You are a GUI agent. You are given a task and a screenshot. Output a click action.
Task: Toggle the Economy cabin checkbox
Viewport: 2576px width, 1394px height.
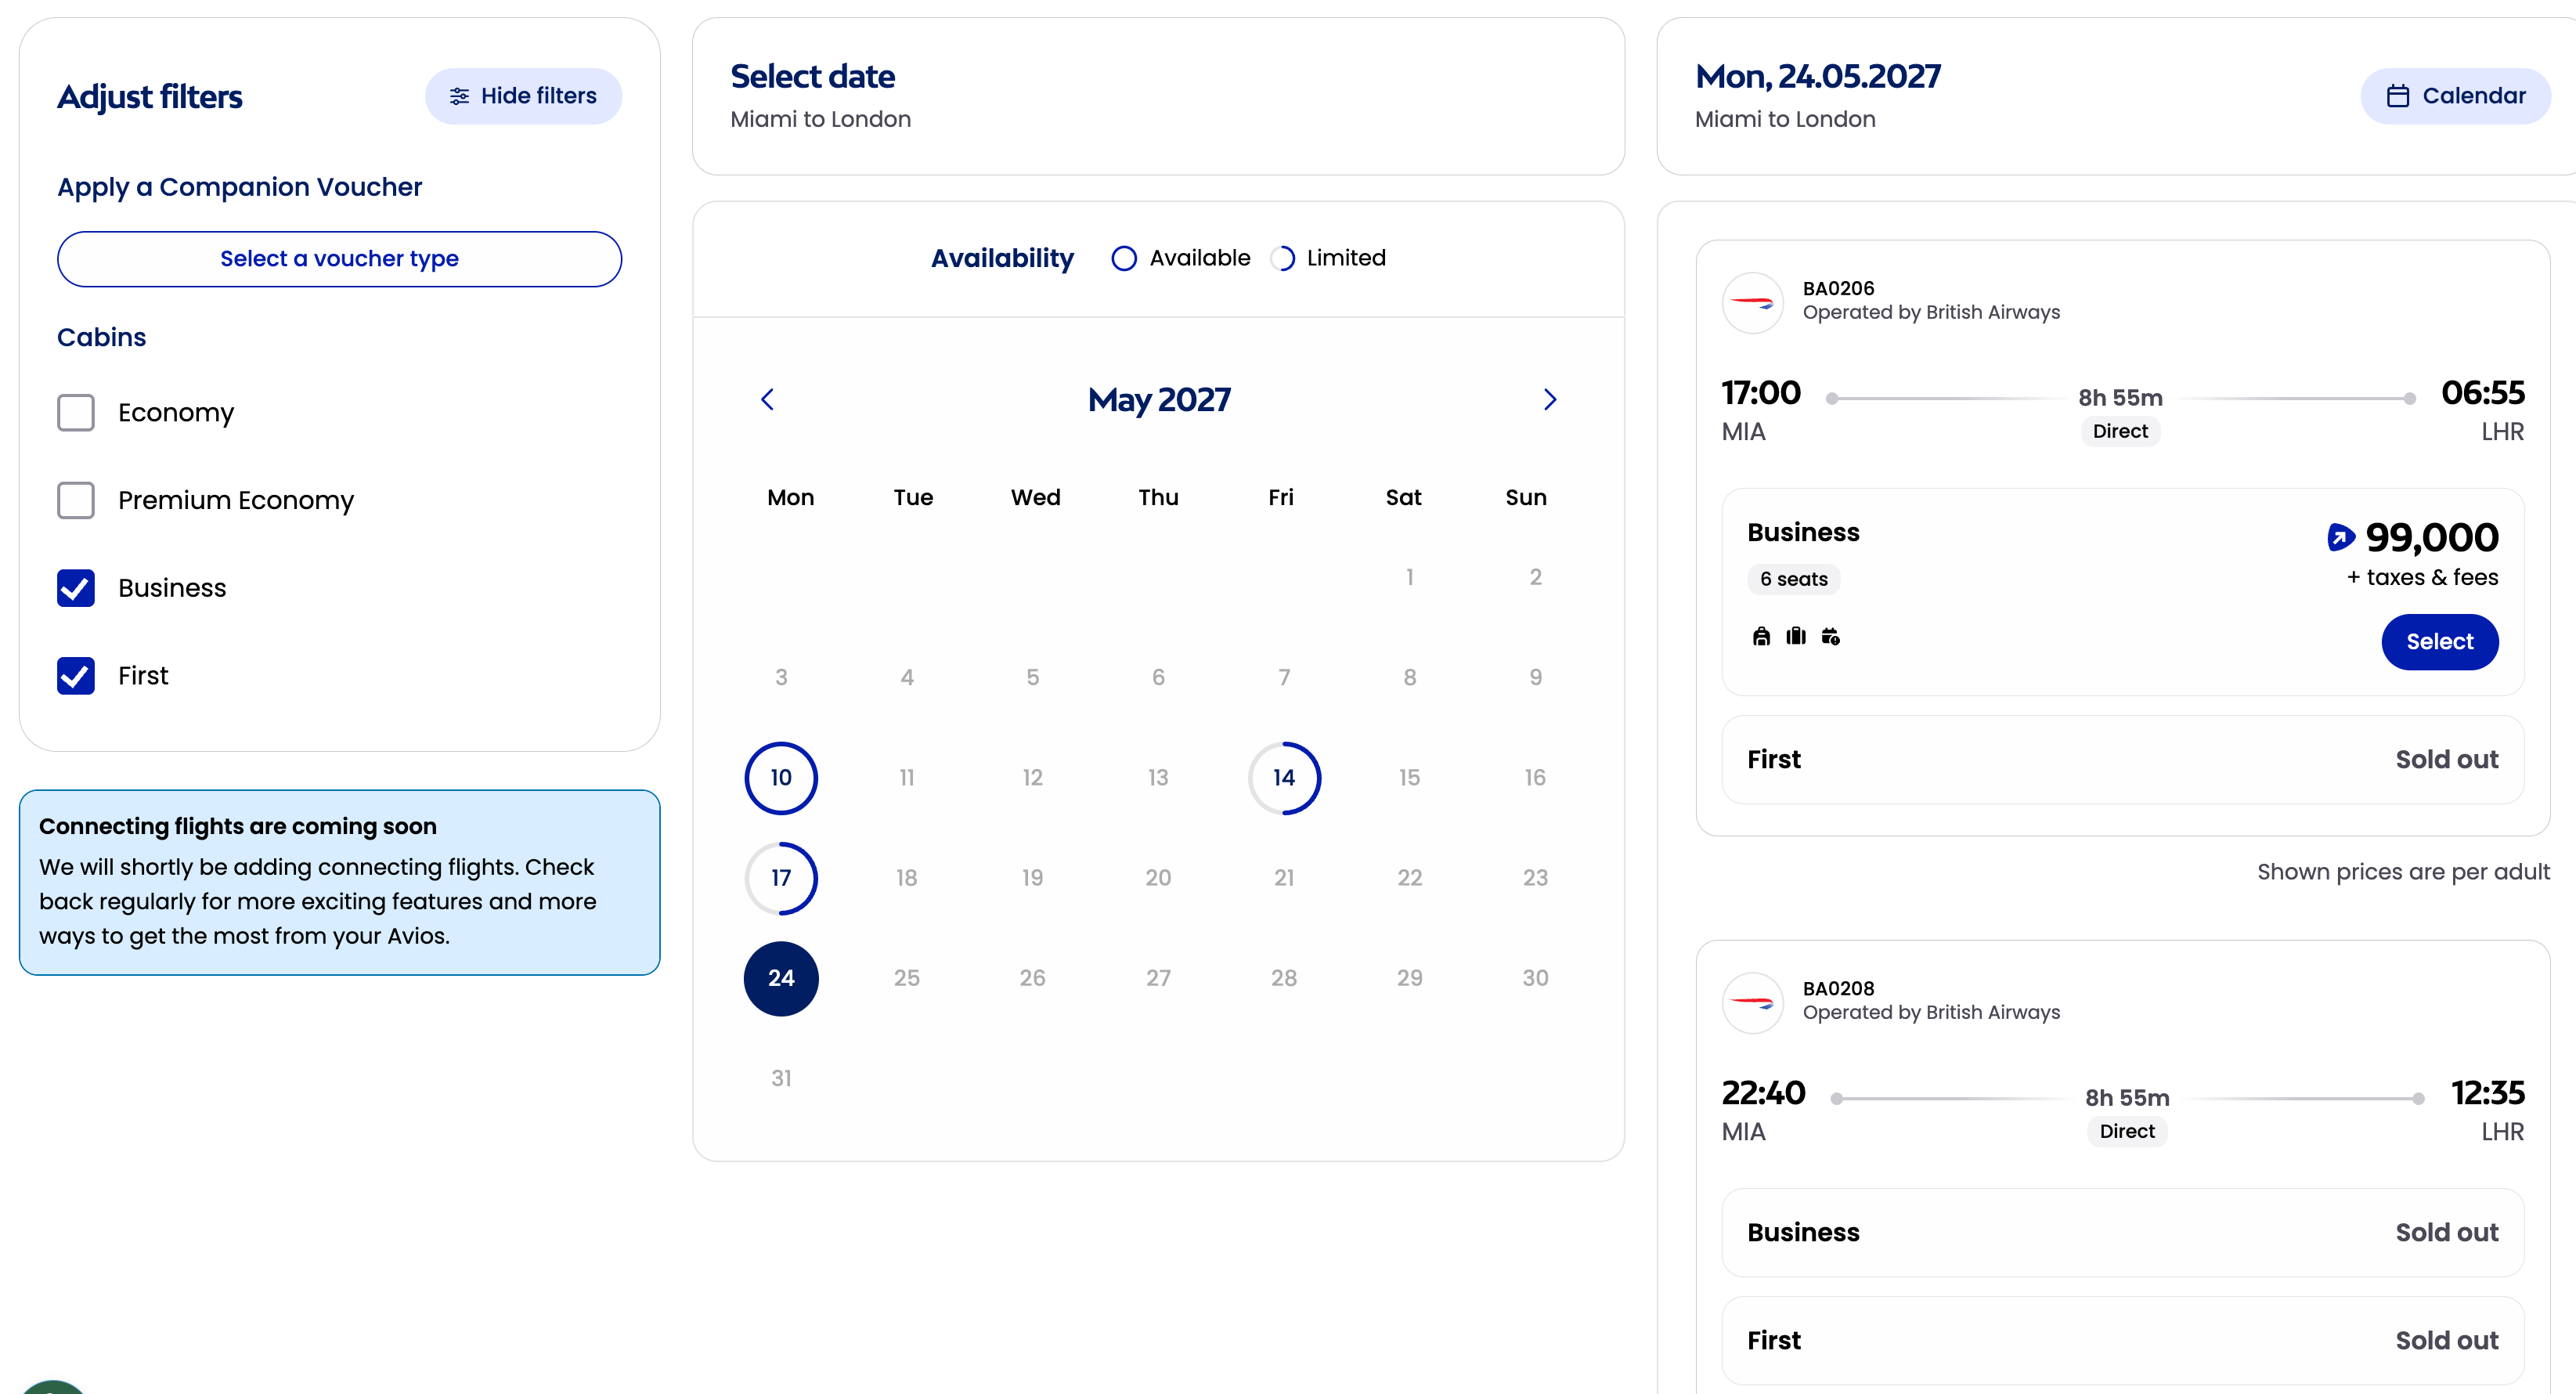click(76, 413)
